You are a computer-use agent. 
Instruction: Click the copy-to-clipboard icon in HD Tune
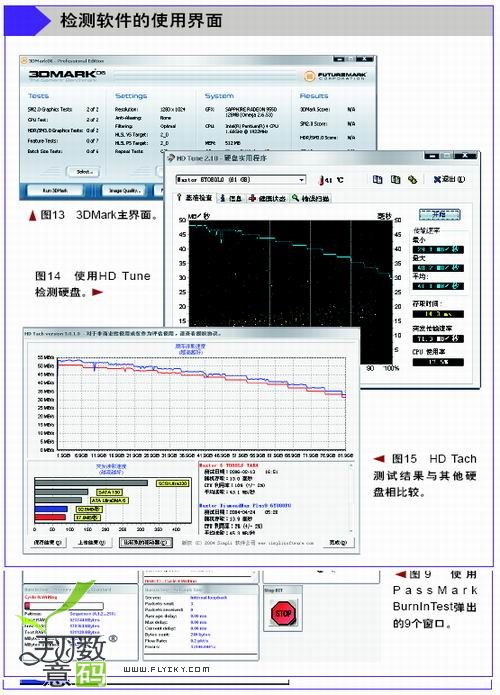click(x=377, y=179)
